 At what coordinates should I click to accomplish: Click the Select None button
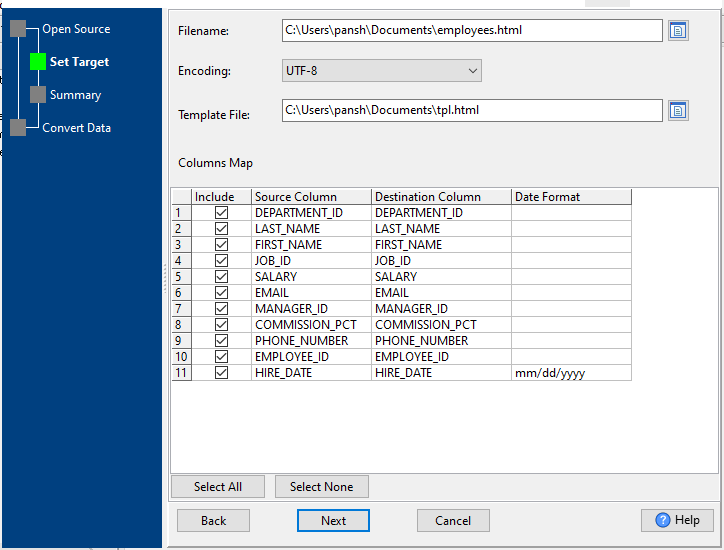[321, 487]
